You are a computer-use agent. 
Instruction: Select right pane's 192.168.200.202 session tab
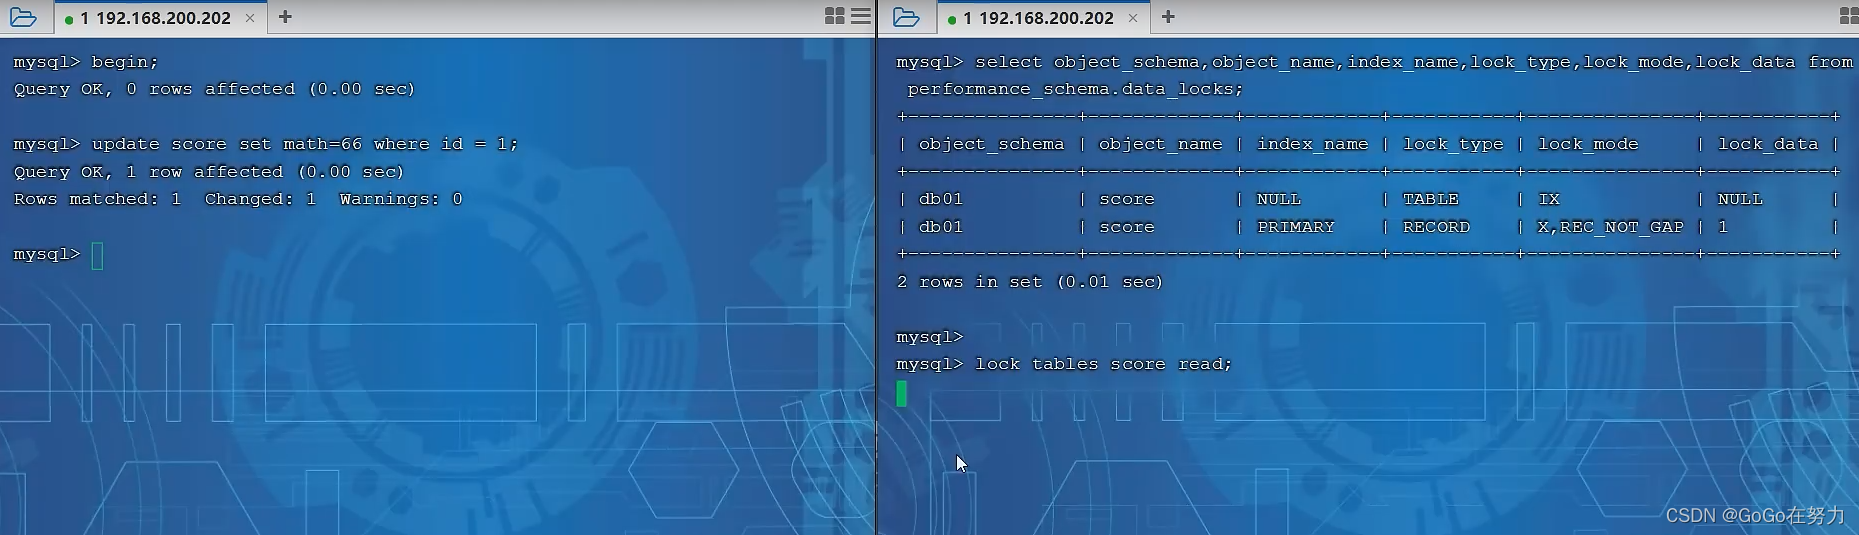click(1043, 18)
